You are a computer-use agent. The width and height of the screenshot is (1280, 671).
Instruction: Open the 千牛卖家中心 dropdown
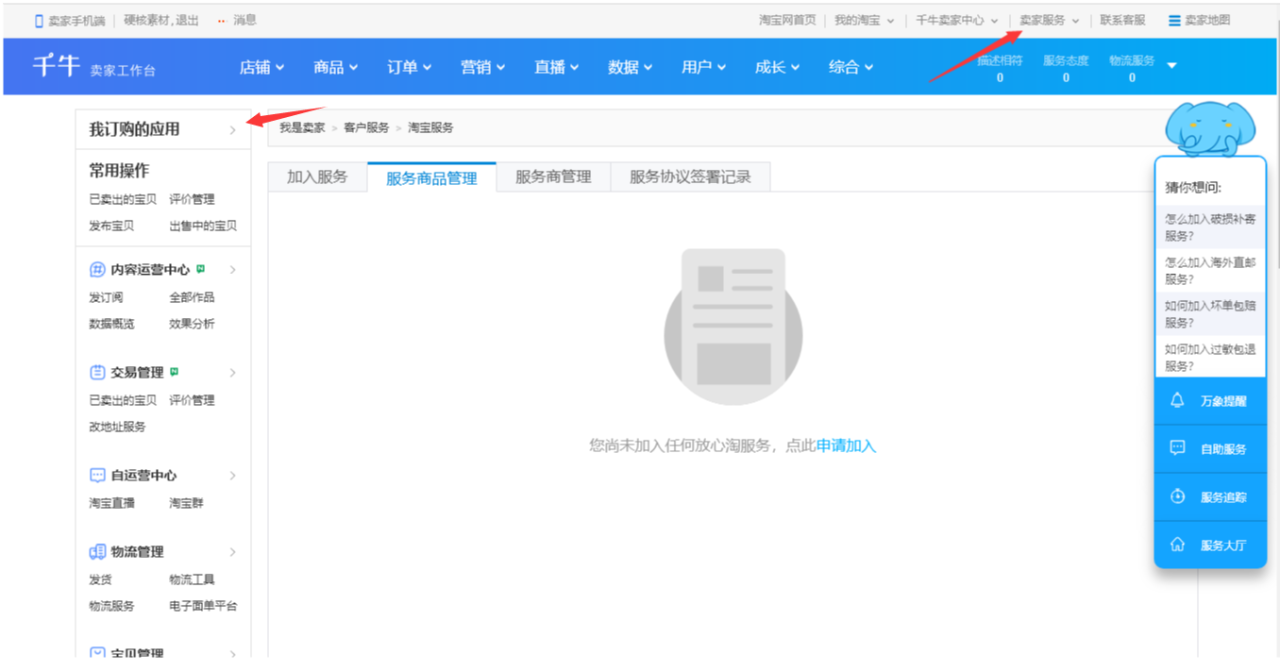tap(957, 20)
